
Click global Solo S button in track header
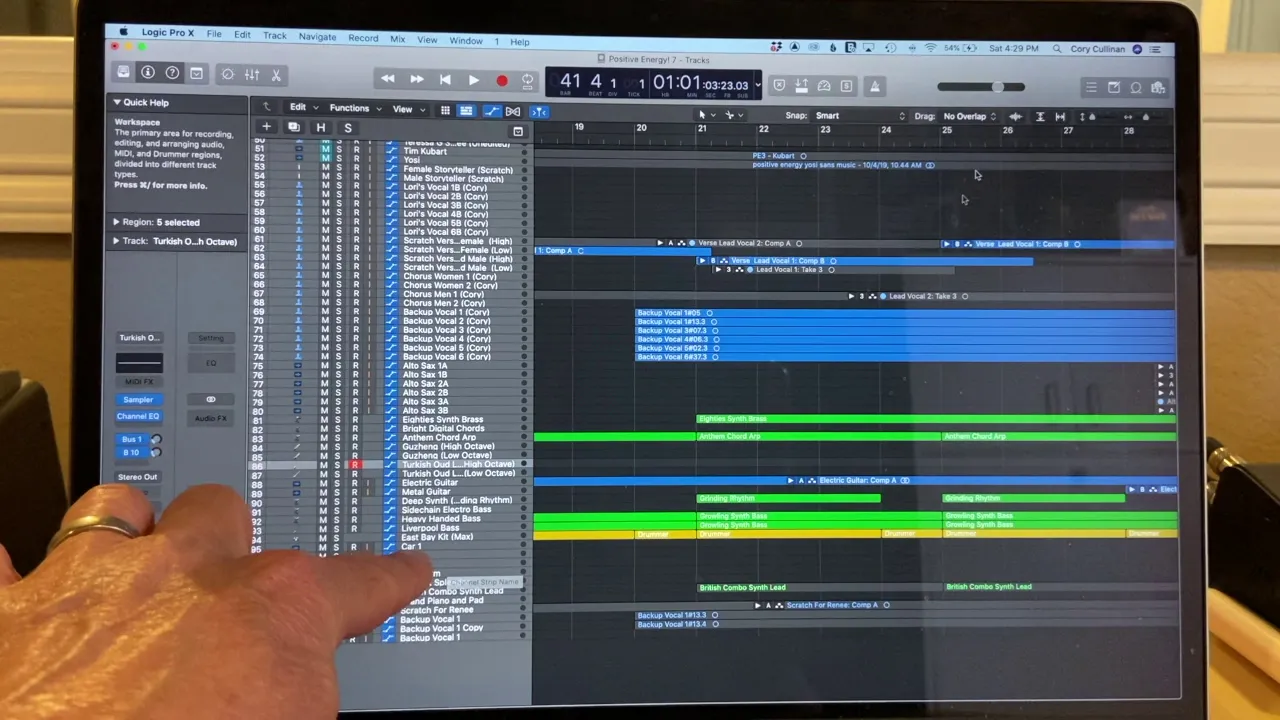pos(347,128)
